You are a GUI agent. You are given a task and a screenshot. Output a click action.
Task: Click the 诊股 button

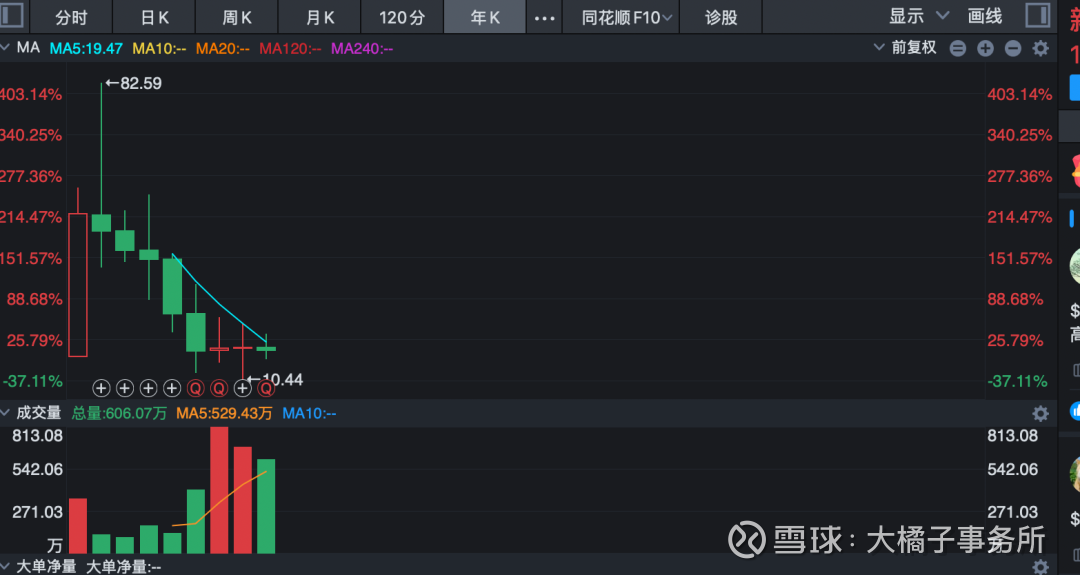721,17
